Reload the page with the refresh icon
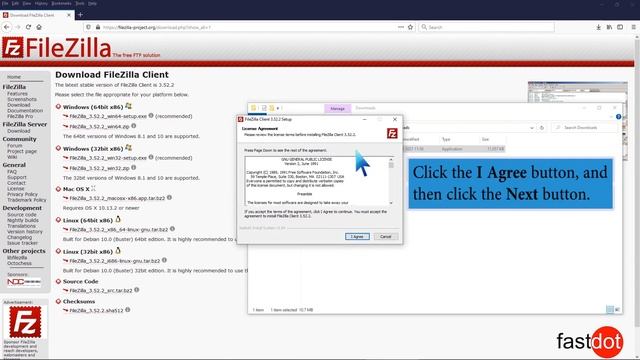640x360 pixels. pos(28,27)
